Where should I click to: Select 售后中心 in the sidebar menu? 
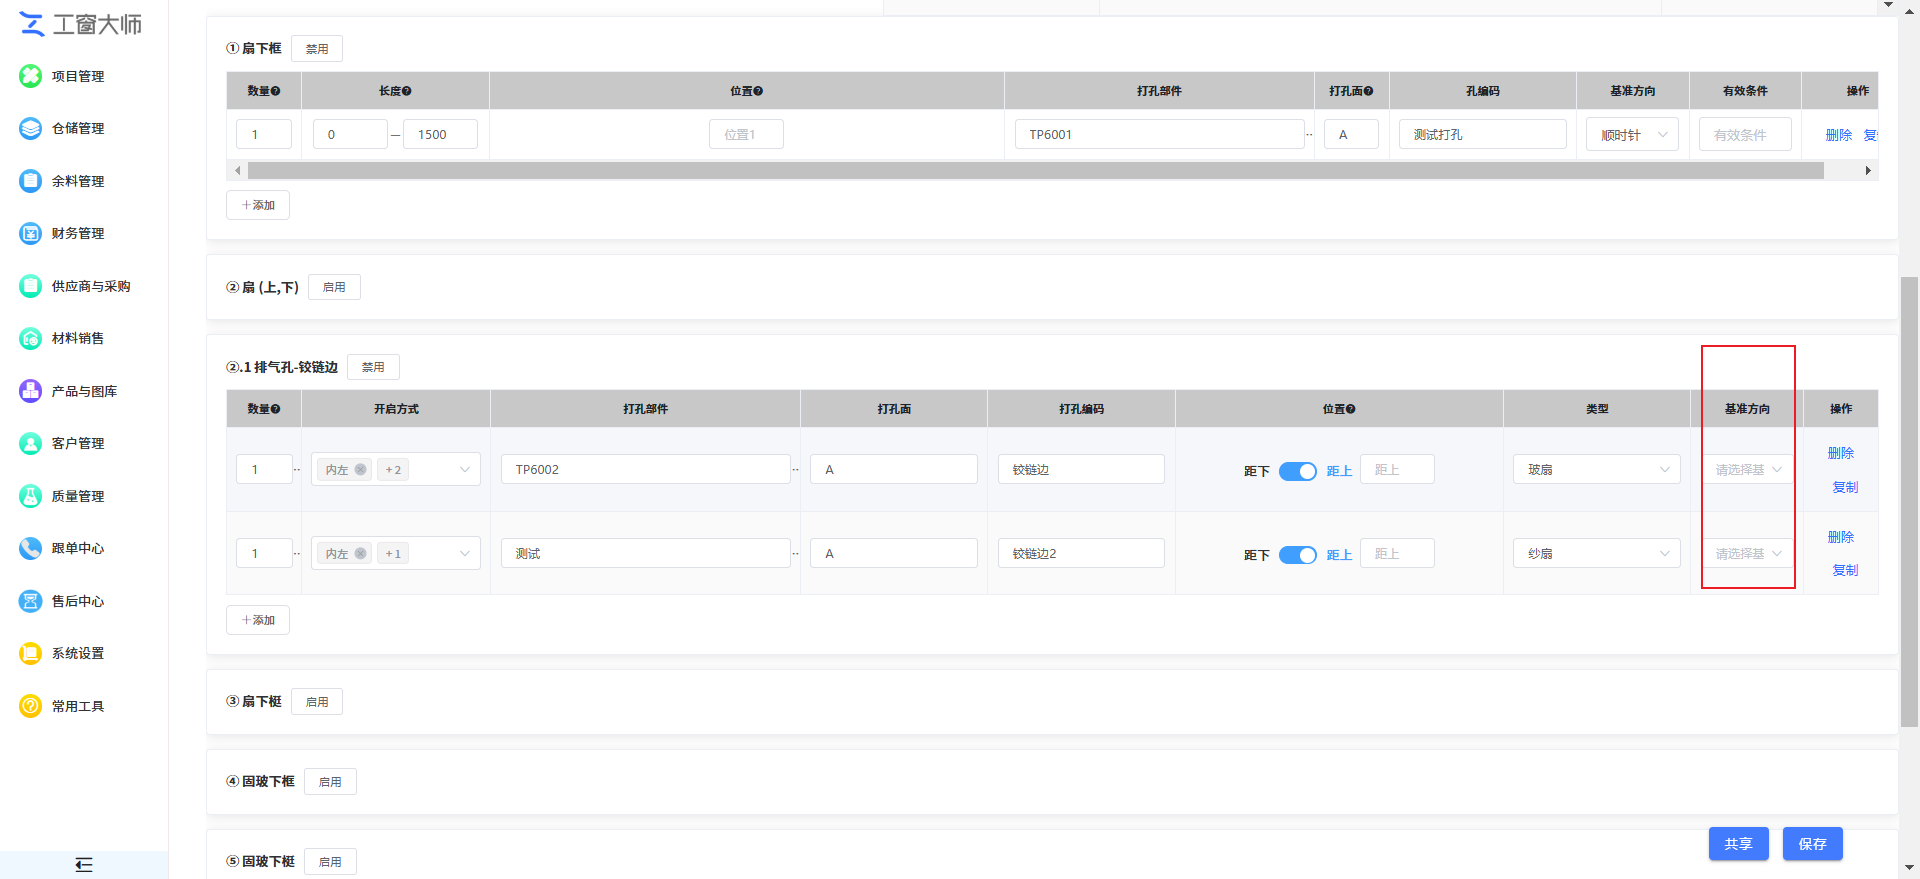click(x=78, y=601)
